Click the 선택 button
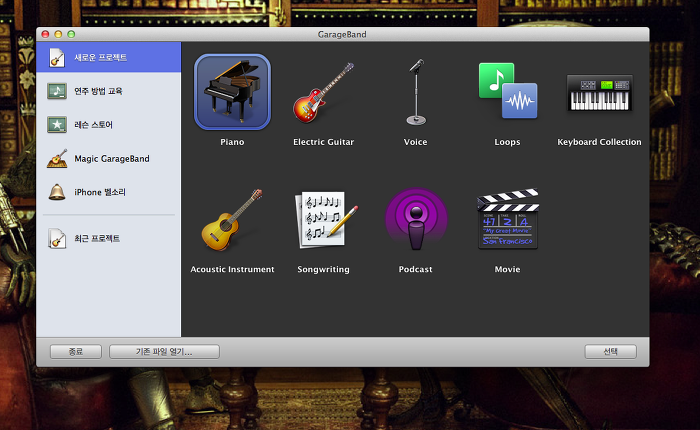 pos(611,351)
